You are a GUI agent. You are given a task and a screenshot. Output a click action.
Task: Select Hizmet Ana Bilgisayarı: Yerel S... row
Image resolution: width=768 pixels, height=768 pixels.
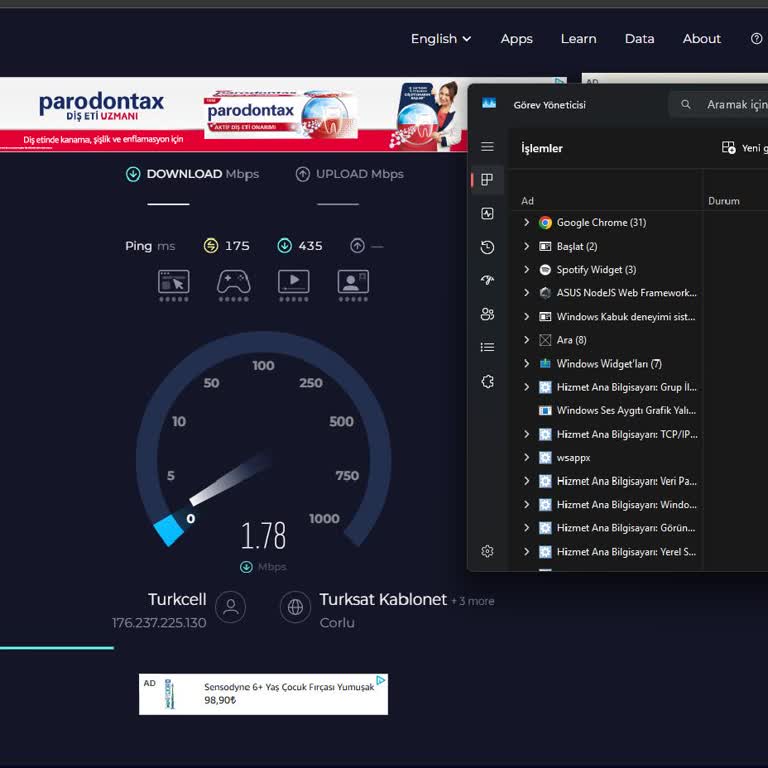(x=607, y=552)
